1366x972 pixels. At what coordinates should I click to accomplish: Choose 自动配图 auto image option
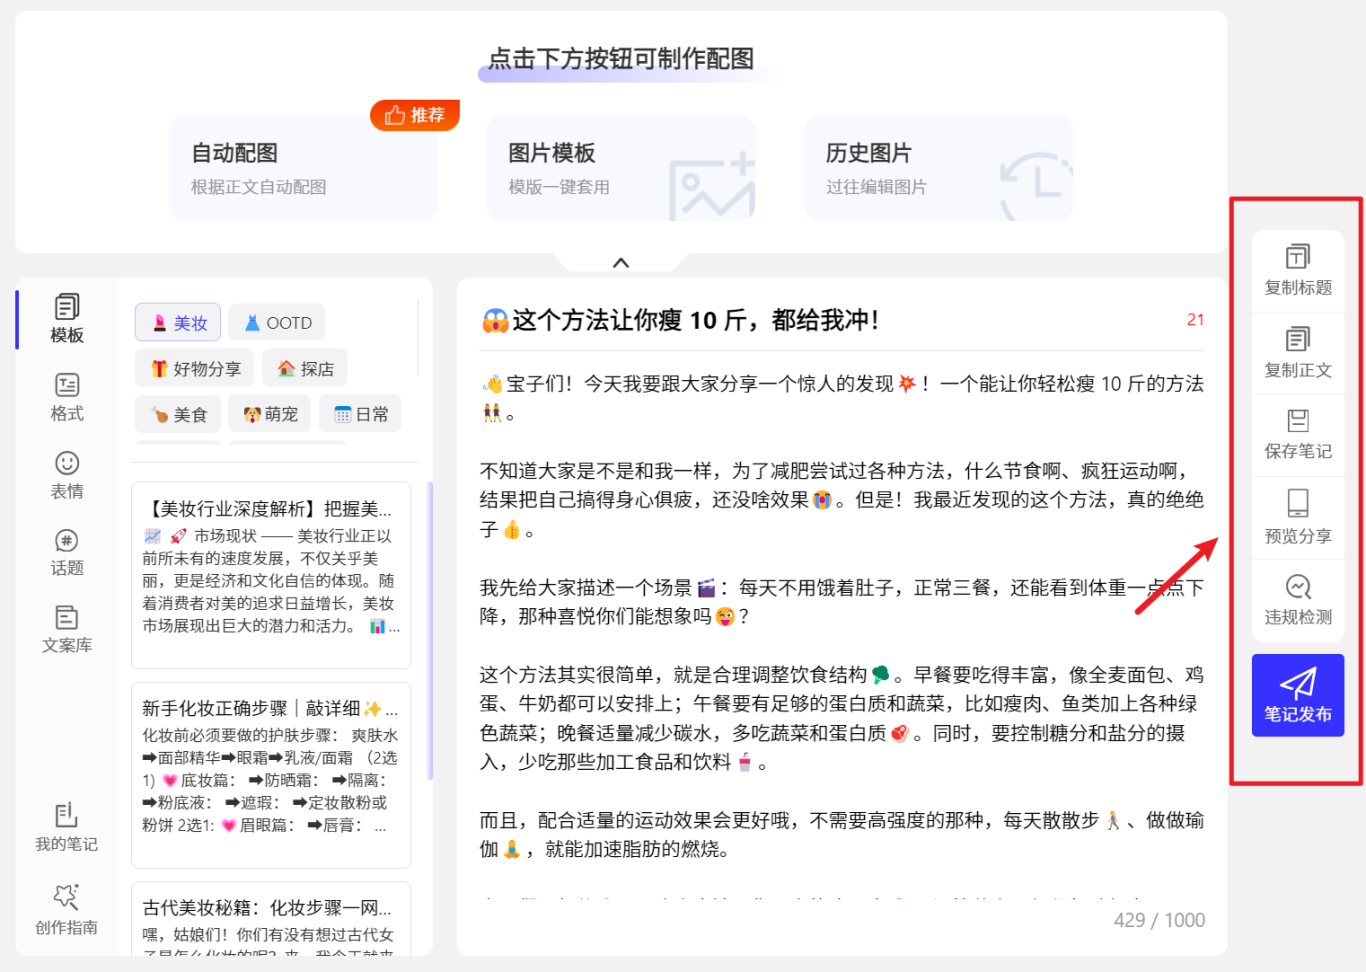[x=303, y=168]
